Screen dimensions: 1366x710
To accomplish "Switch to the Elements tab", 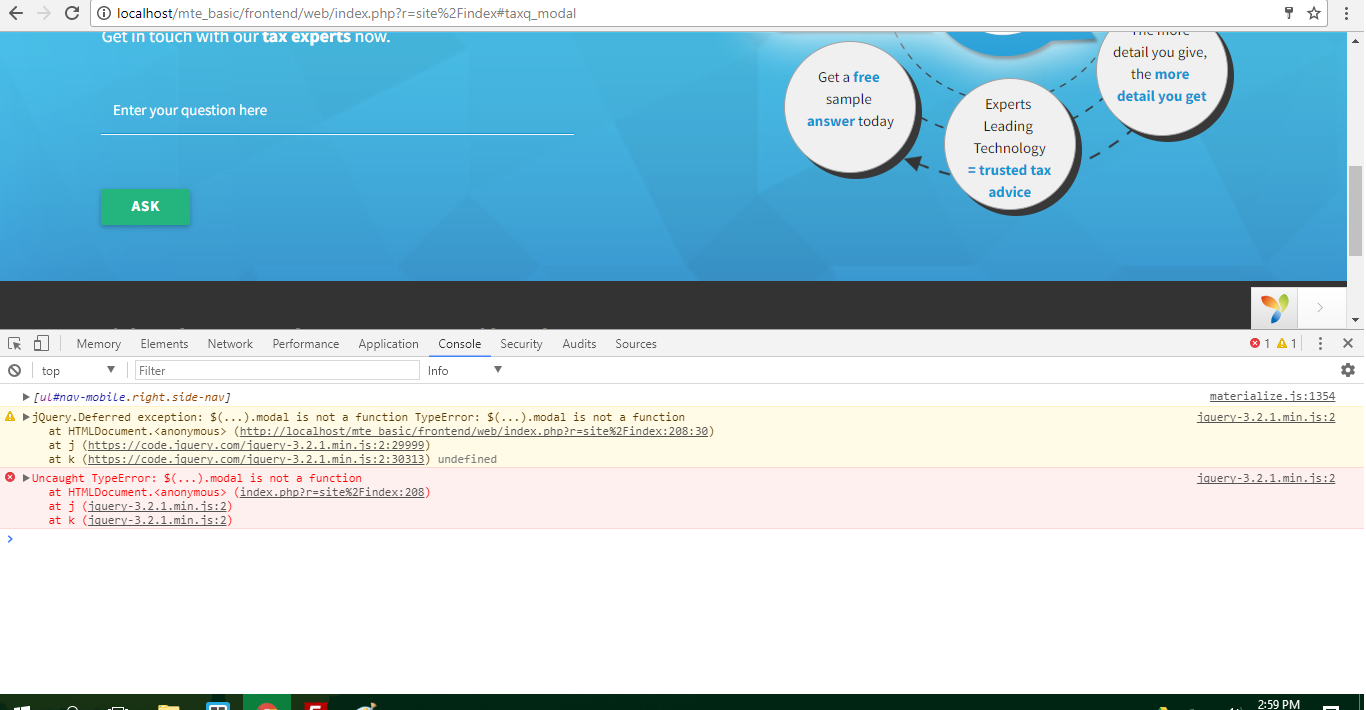I will coord(164,343).
